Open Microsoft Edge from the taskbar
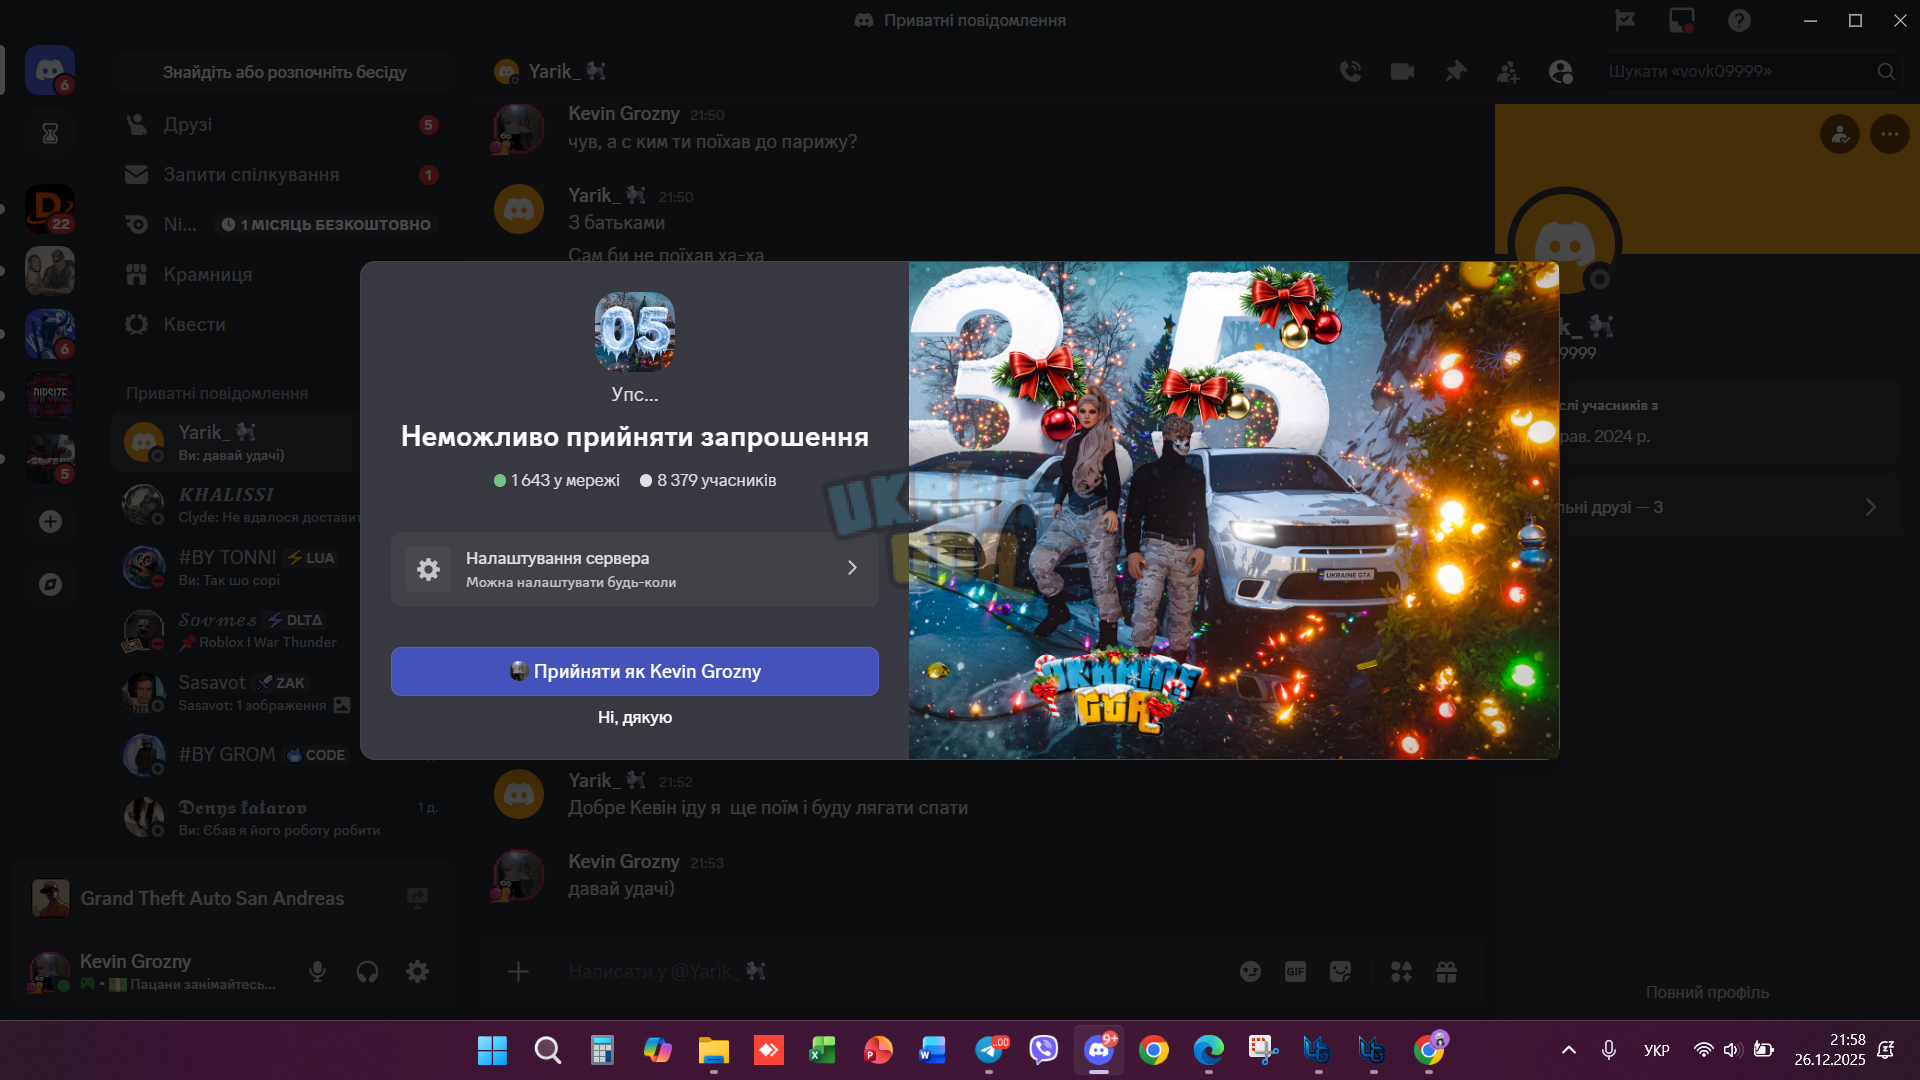 coord(1208,1050)
